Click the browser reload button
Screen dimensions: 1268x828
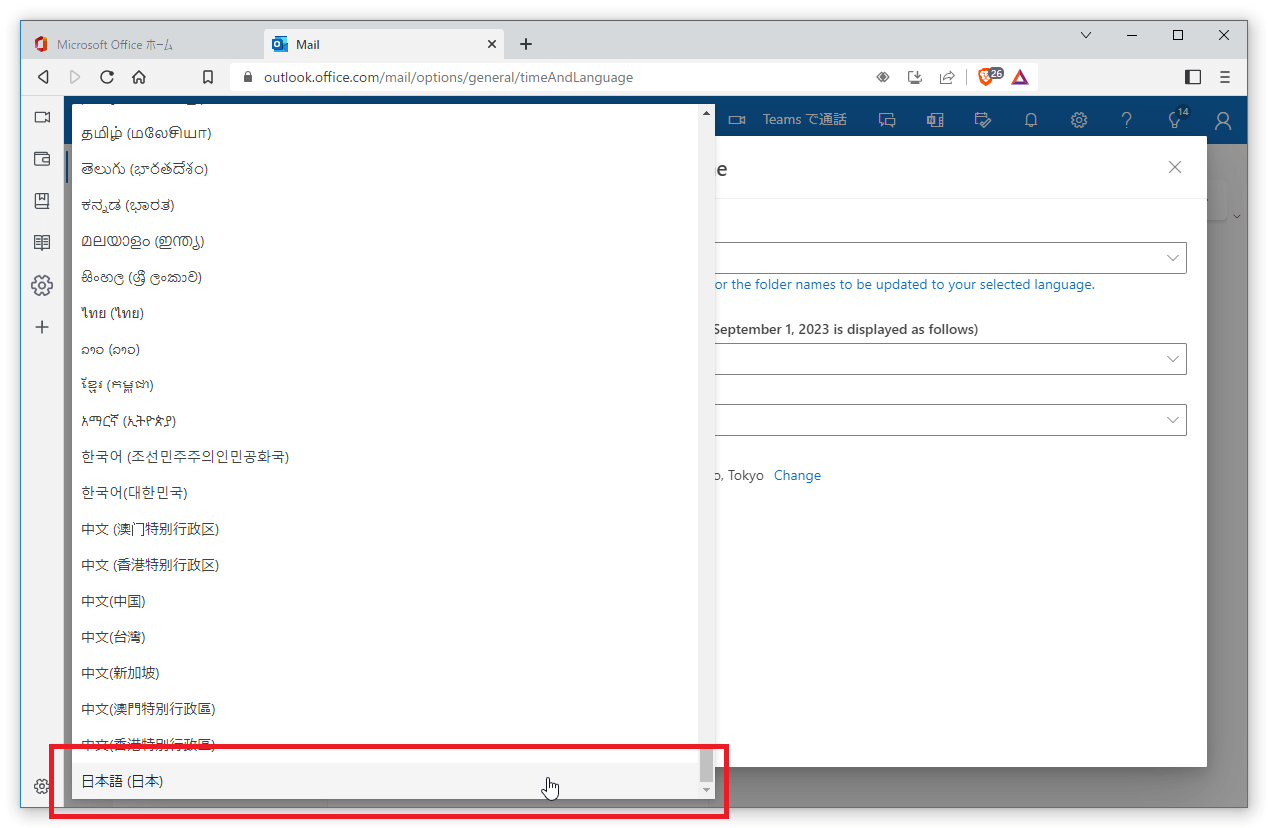tap(107, 77)
